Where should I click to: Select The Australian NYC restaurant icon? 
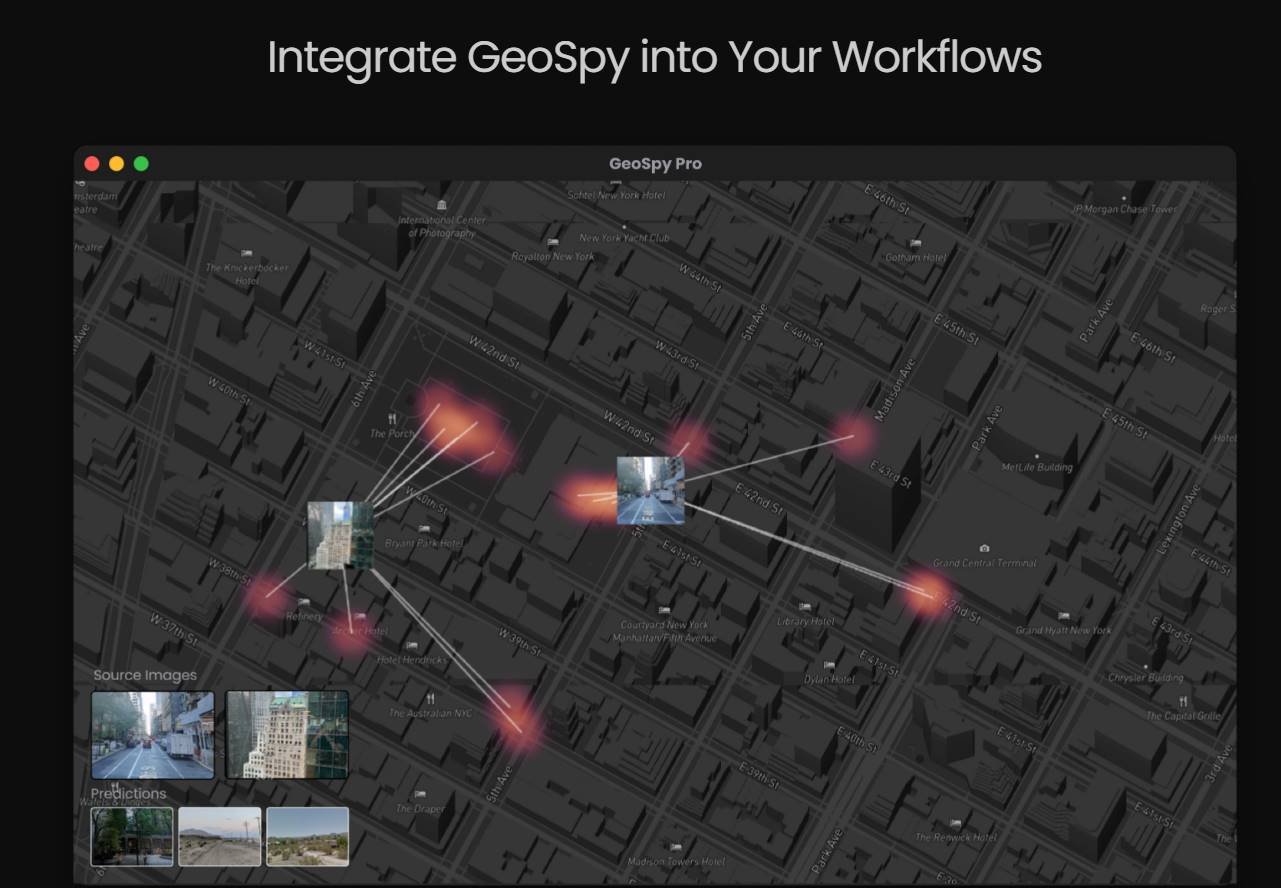pyautogui.click(x=430, y=699)
